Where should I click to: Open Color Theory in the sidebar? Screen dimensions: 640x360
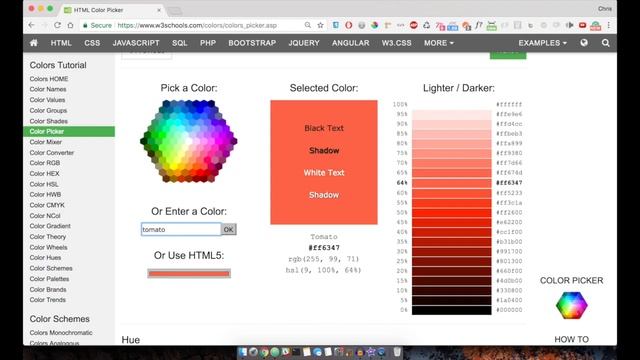(x=48, y=237)
